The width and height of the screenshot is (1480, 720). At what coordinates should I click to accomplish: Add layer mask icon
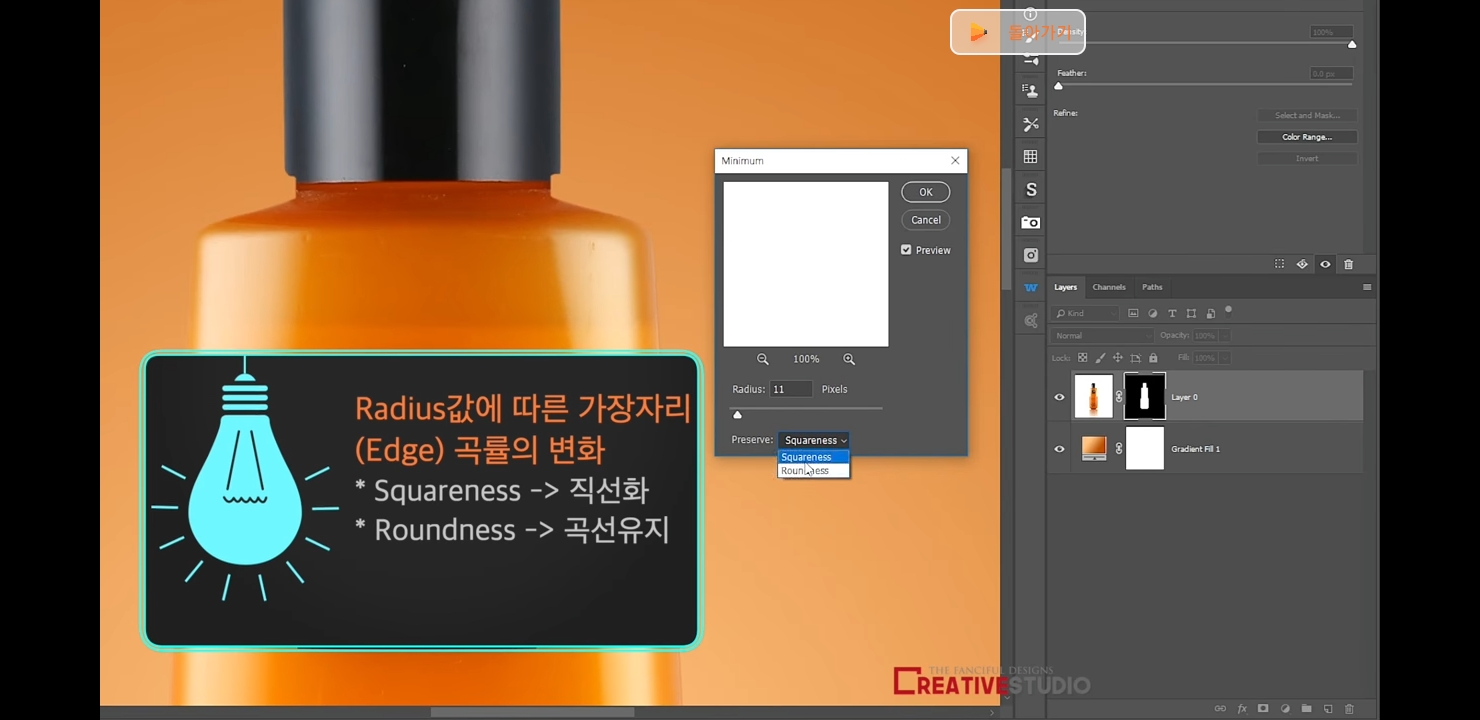[1263, 709]
